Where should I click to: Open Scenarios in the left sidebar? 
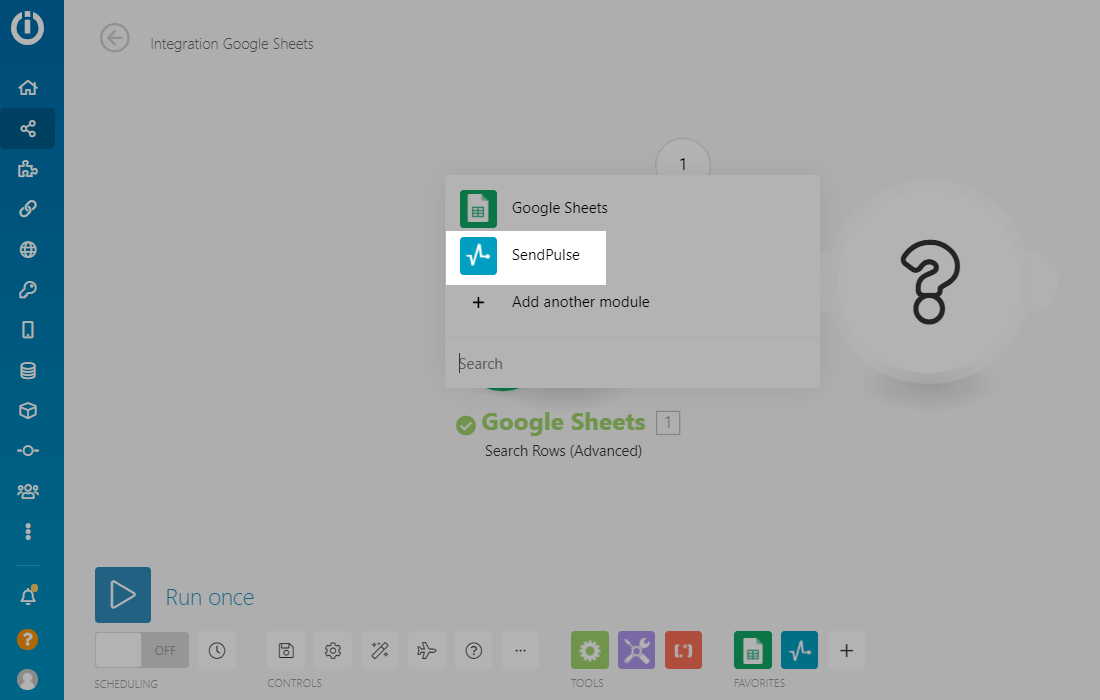click(x=28, y=128)
